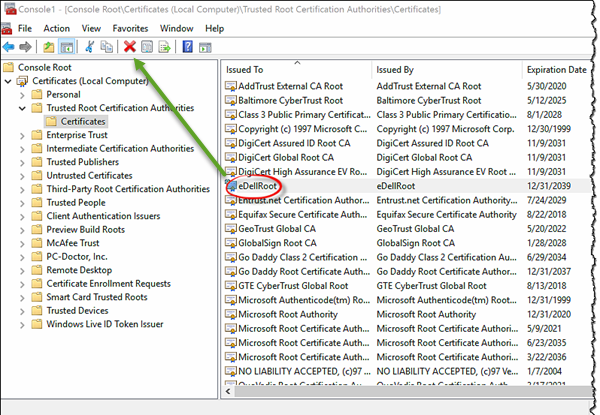Select Go Daddy Root Certificate Authority row
The width and height of the screenshot is (600, 415).
tap(408, 272)
